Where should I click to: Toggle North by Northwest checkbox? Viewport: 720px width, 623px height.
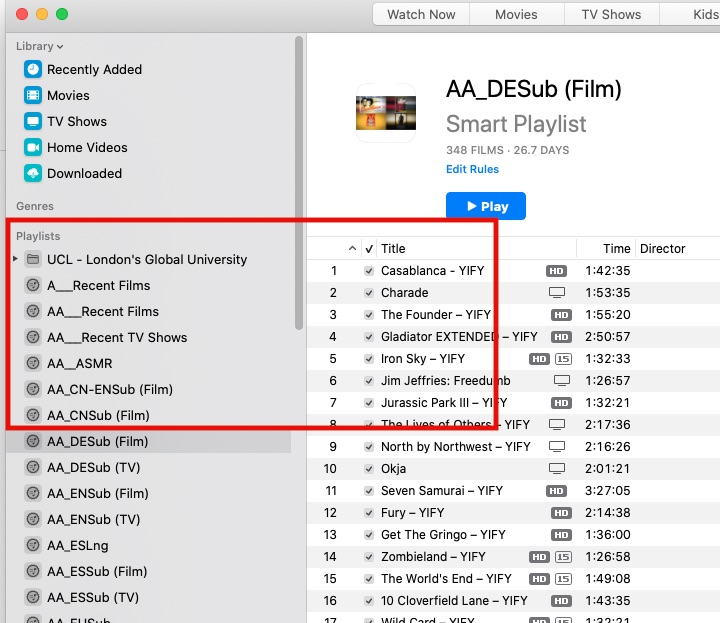[369, 447]
